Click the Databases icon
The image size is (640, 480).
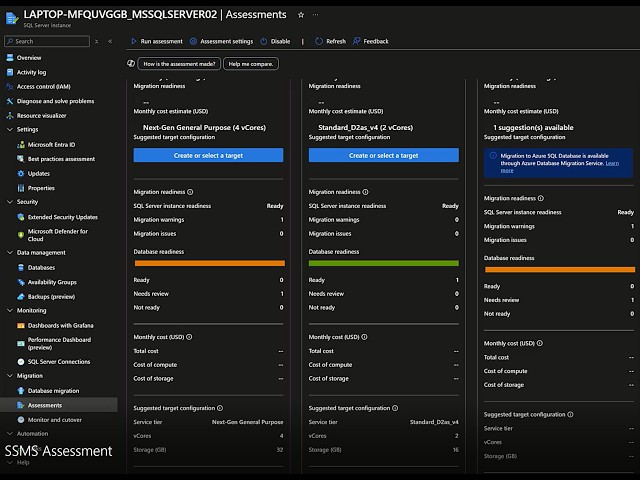point(21,268)
